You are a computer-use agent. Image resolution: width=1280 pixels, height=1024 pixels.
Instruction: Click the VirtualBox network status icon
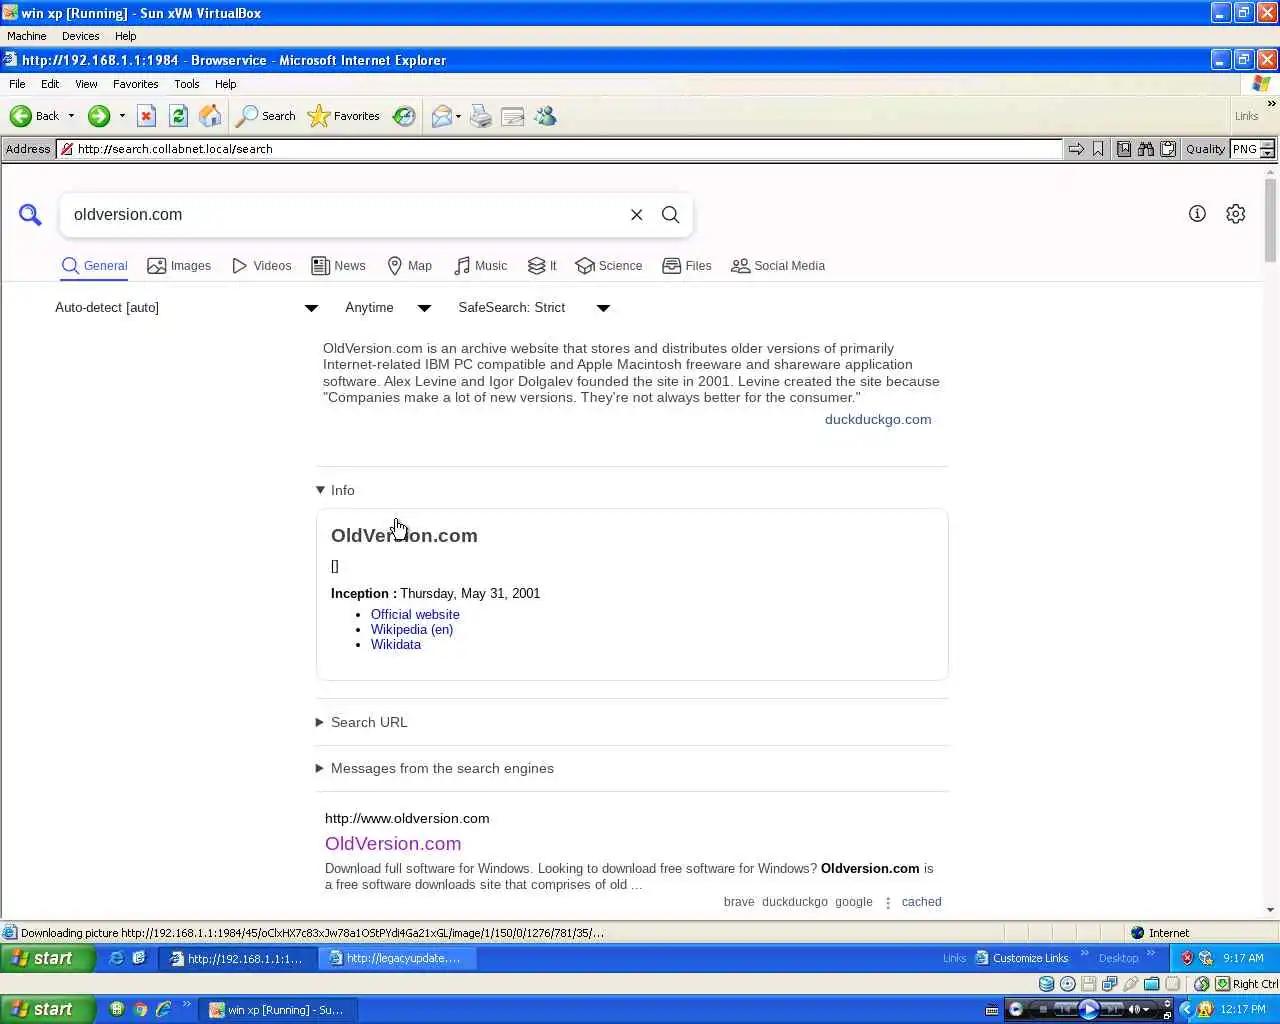1110,984
